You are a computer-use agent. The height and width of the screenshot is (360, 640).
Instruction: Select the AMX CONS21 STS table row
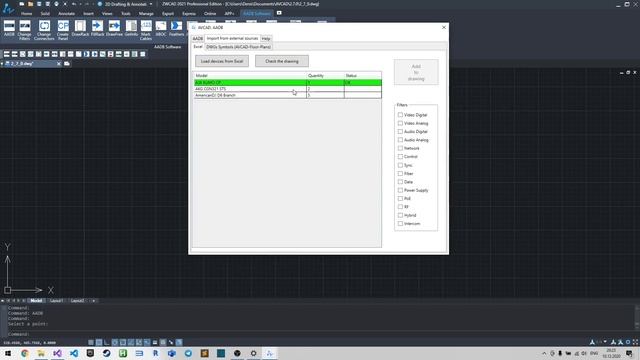(288, 89)
